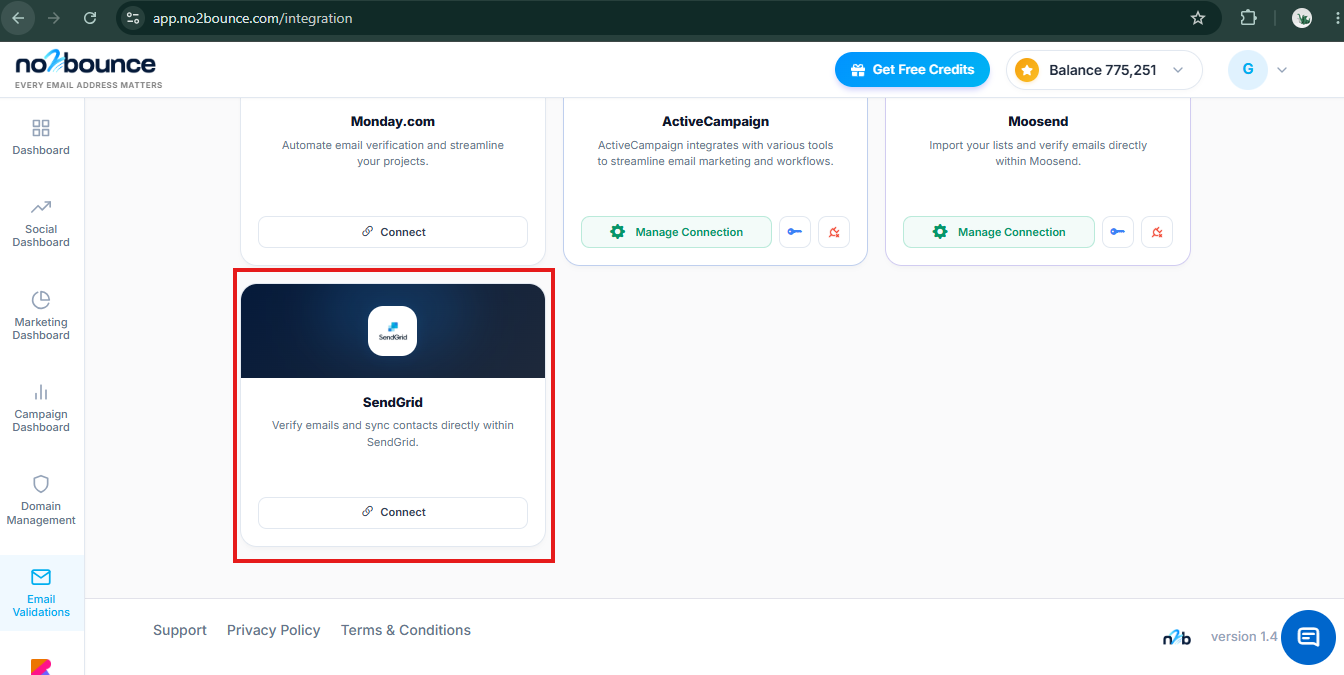The image size is (1344, 675).
Task: Connect the Monday.com integration
Action: pyautogui.click(x=393, y=232)
